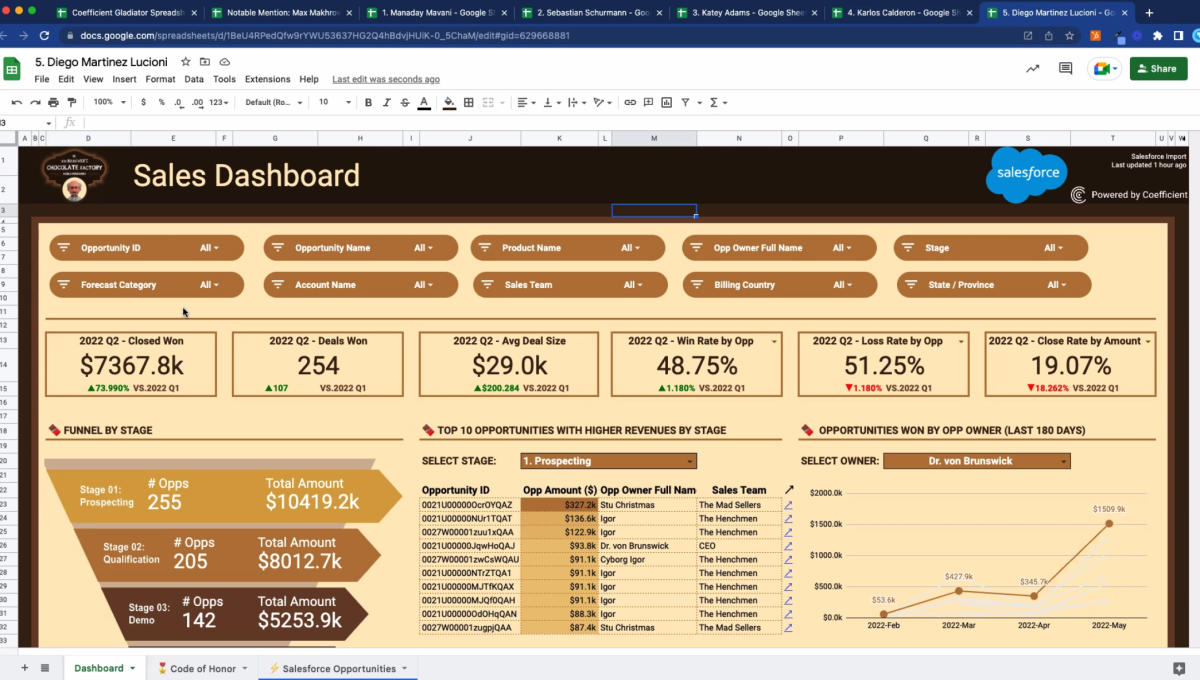The width and height of the screenshot is (1200, 680).
Task: Toggle strikethrough formatting
Action: click(x=405, y=102)
